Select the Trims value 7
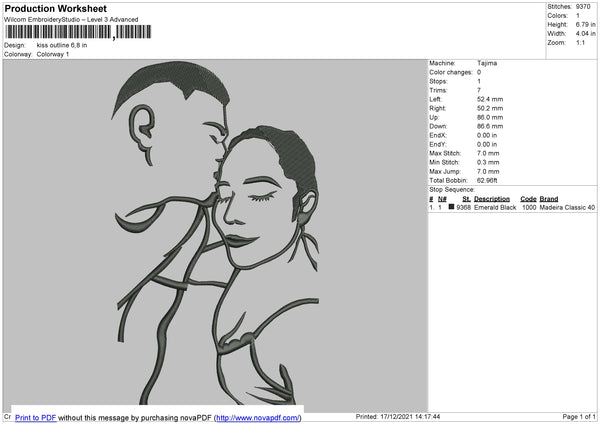This screenshot has height=424, width=600. (479, 90)
